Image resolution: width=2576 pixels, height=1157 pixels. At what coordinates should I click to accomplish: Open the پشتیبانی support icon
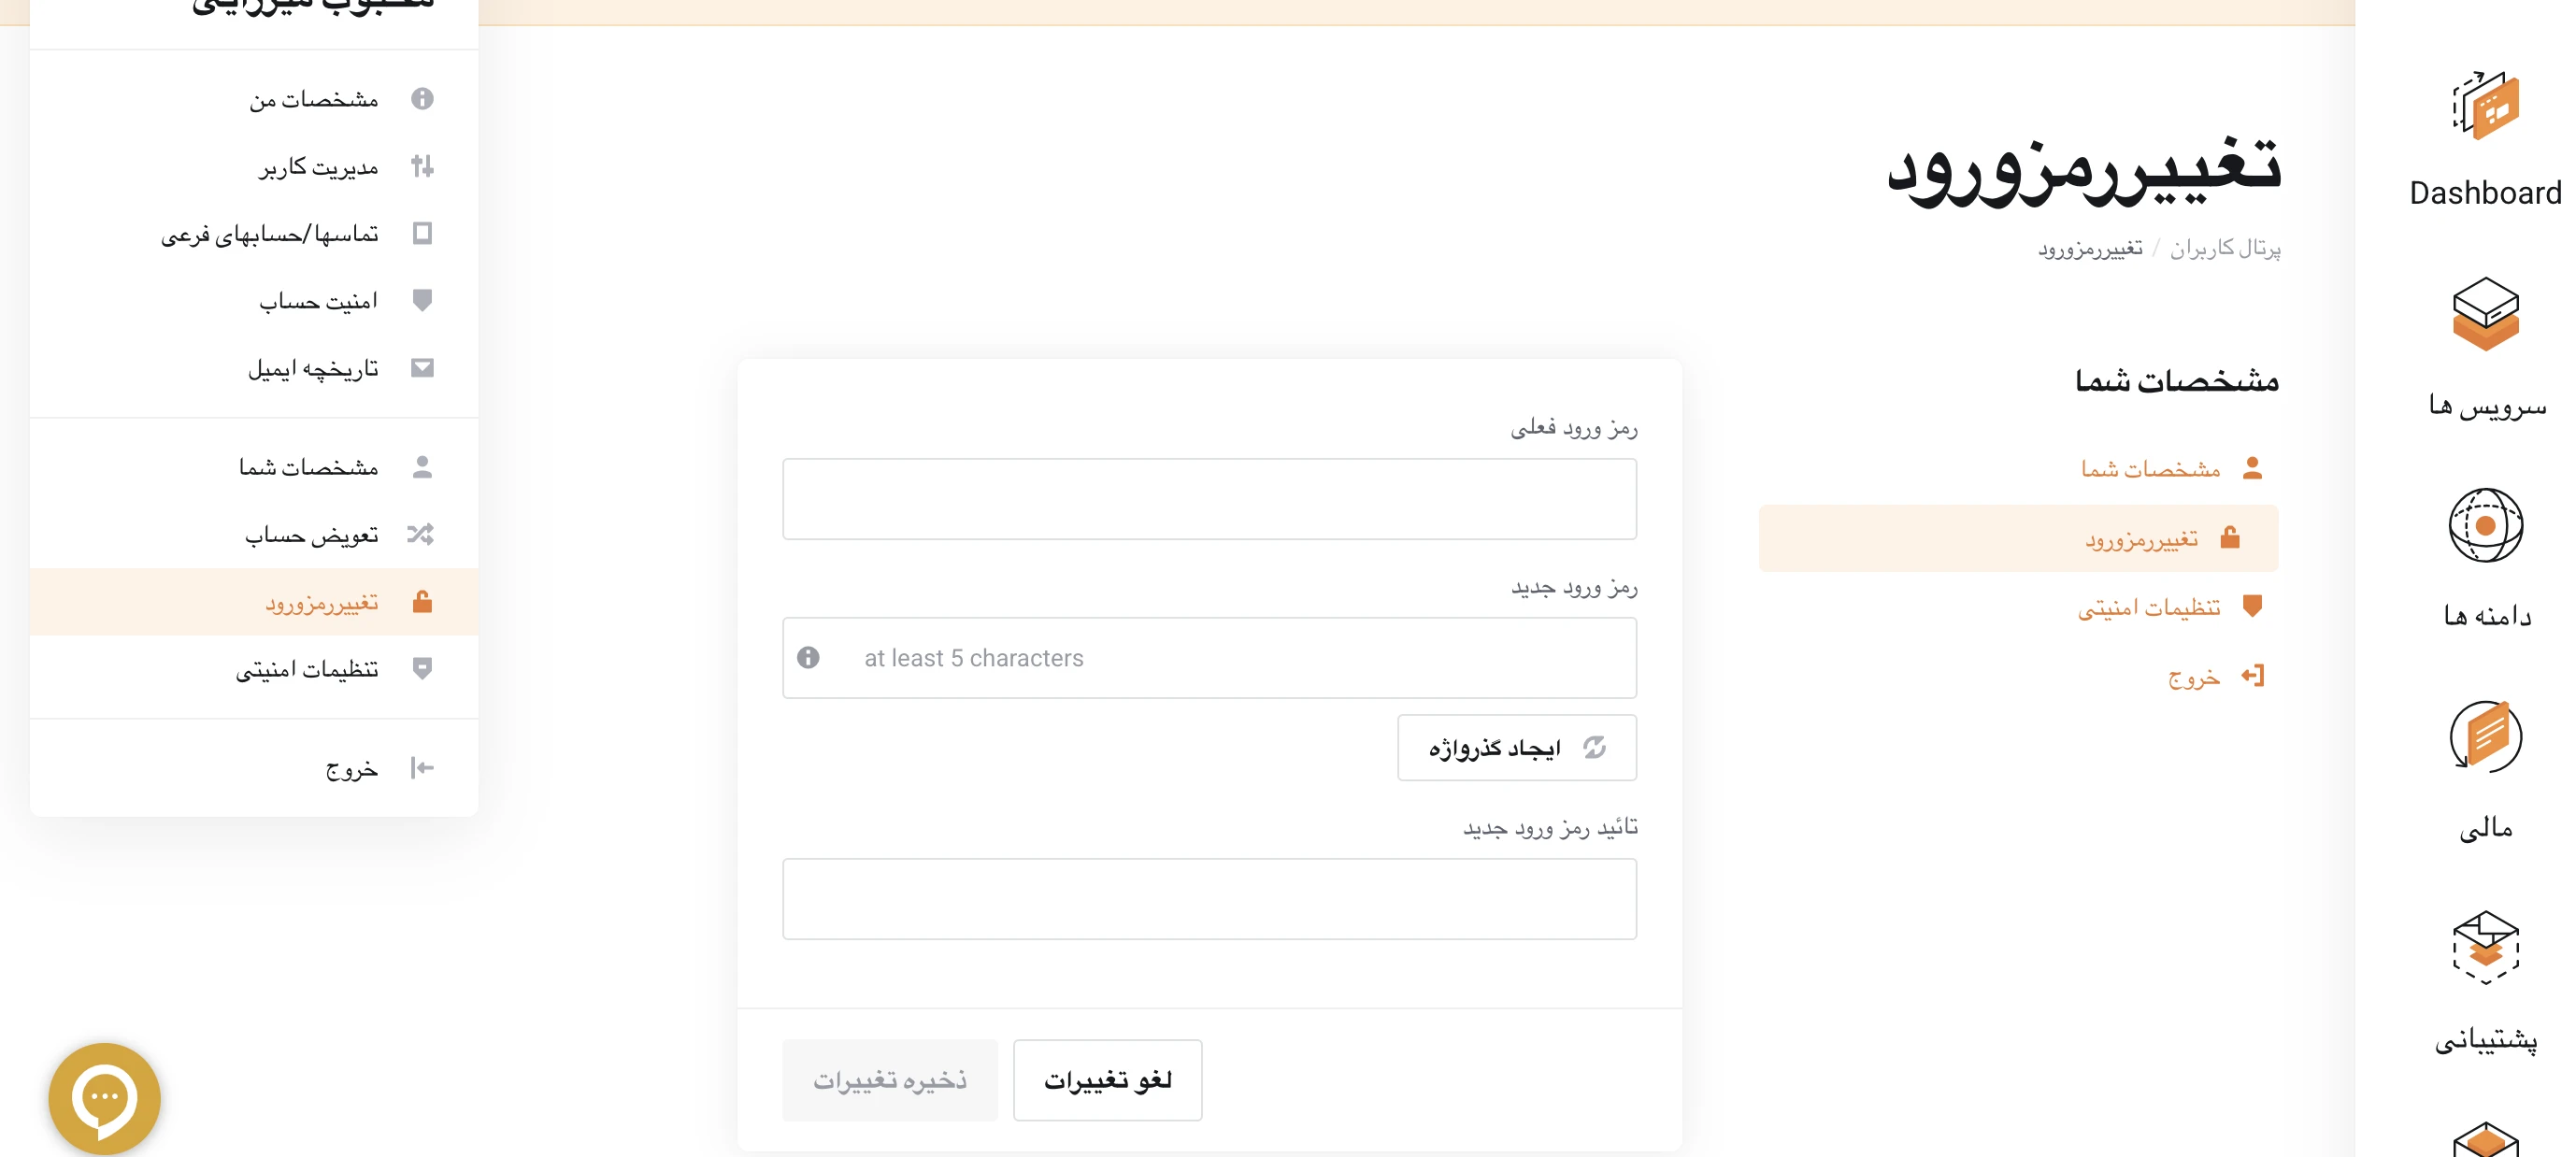[x=2485, y=947]
